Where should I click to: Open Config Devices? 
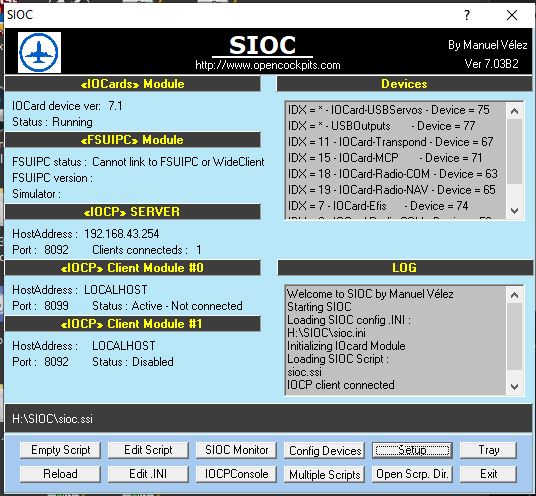[x=324, y=451]
